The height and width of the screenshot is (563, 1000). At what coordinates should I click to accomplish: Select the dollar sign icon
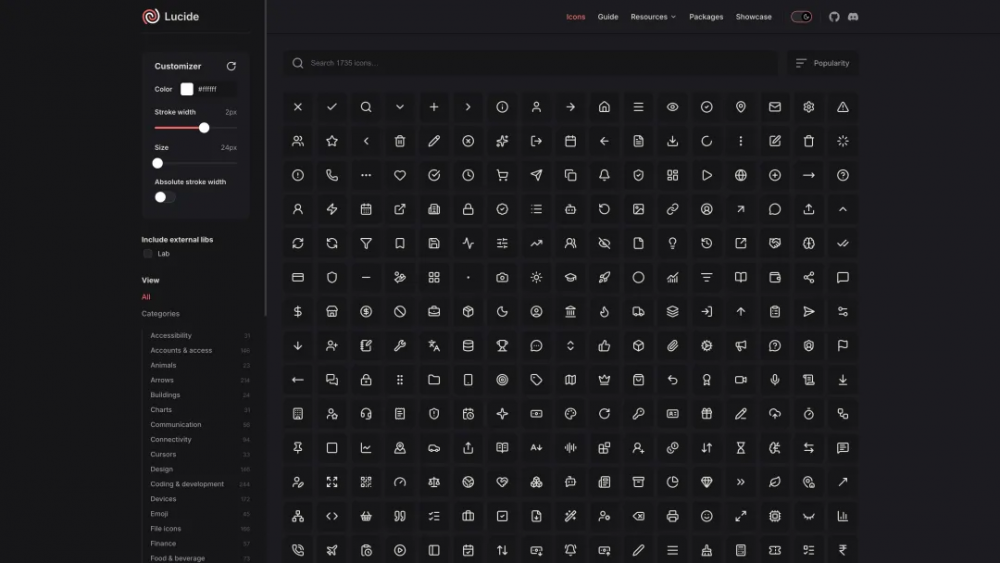pos(298,312)
